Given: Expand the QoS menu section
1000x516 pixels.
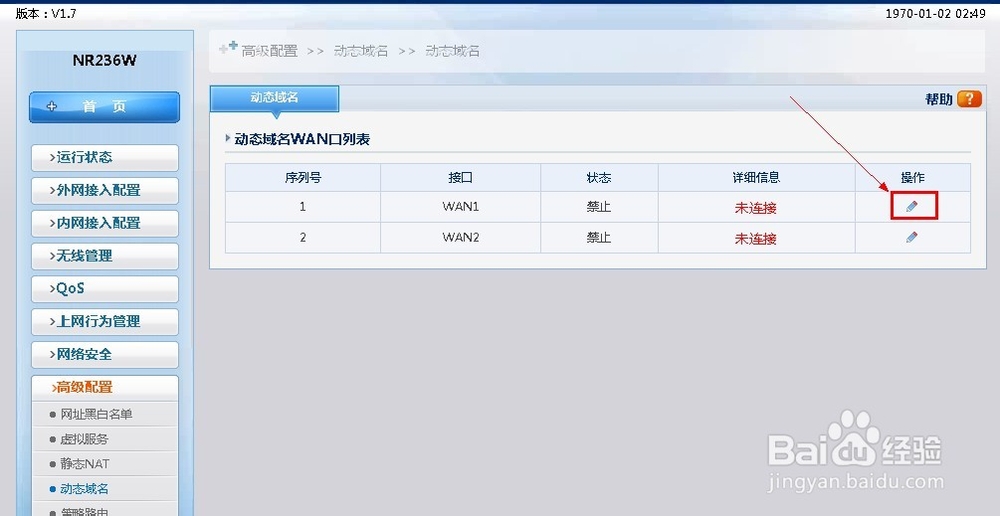Looking at the screenshot, I should 105,289.
